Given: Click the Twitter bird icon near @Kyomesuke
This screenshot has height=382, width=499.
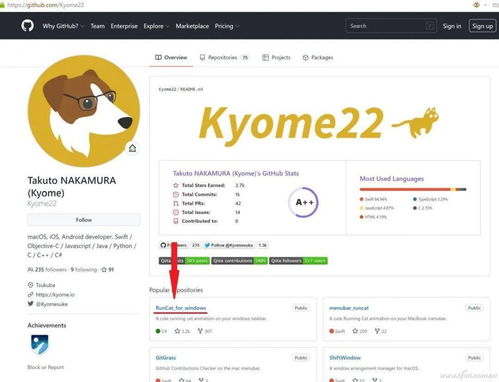Looking at the screenshot, I should [x=30, y=304].
